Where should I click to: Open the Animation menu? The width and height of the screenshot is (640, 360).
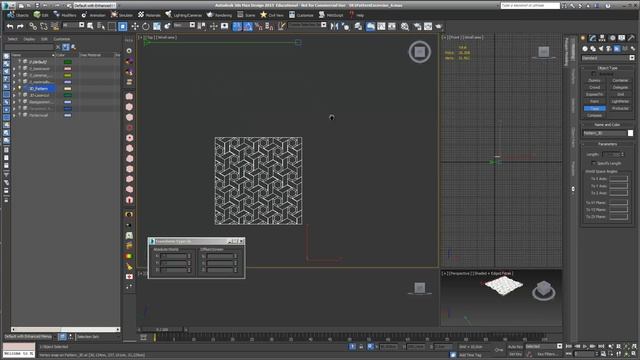tap(93, 15)
